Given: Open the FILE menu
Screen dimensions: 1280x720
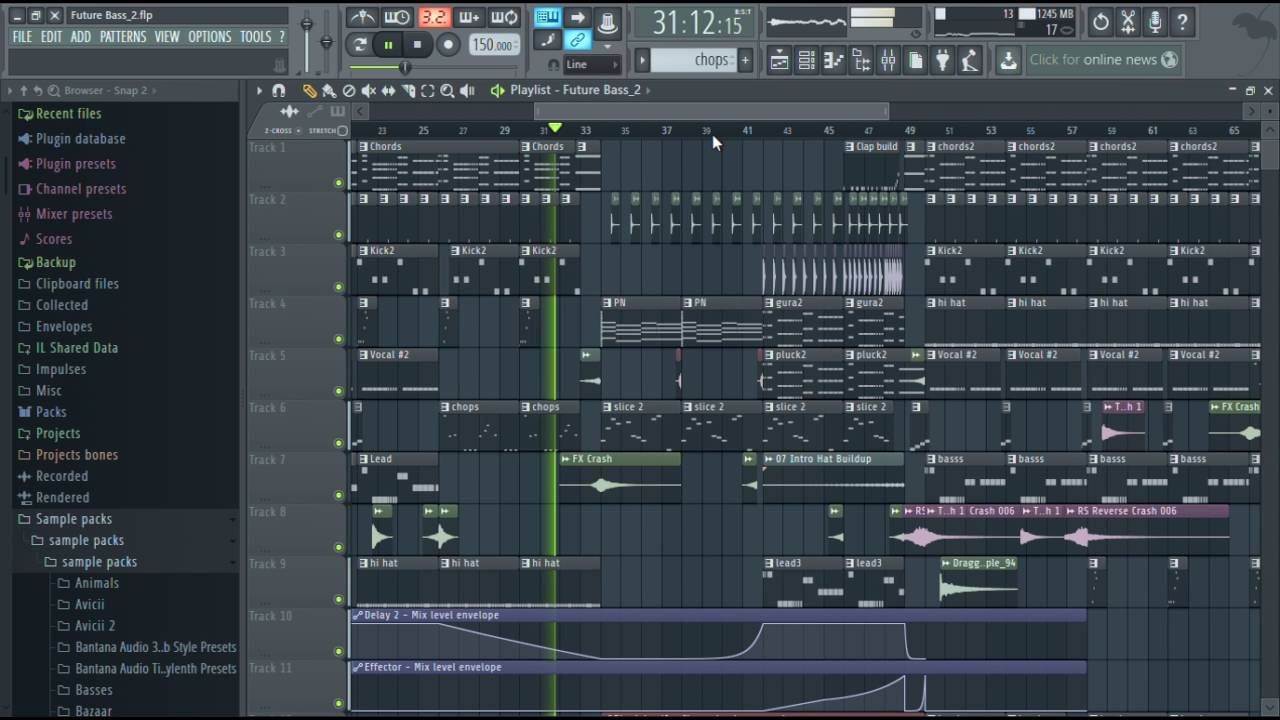Looking at the screenshot, I should (x=22, y=37).
